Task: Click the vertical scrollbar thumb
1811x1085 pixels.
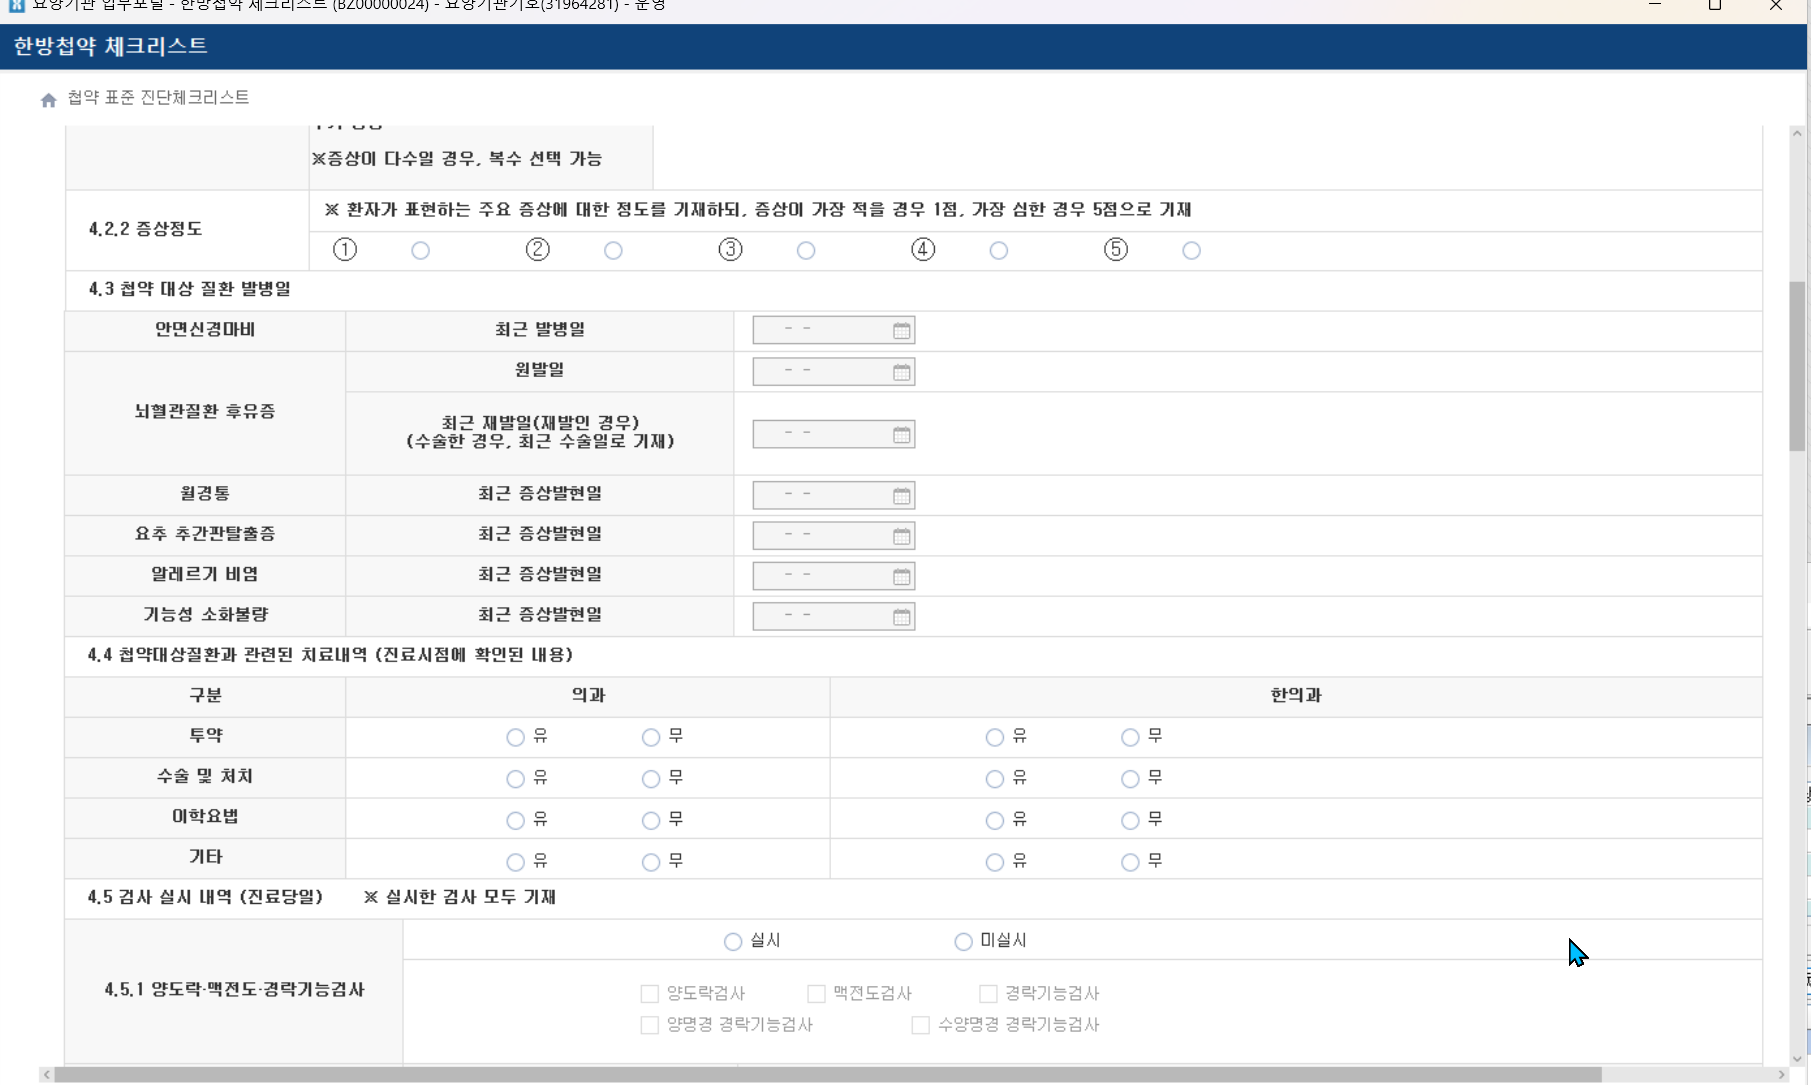Action: (x=1798, y=365)
